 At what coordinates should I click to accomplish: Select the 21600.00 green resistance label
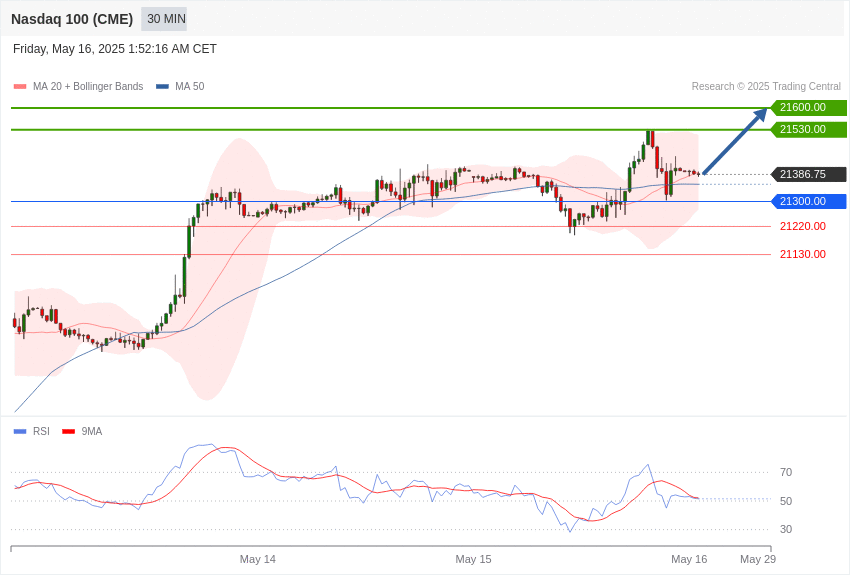point(808,108)
